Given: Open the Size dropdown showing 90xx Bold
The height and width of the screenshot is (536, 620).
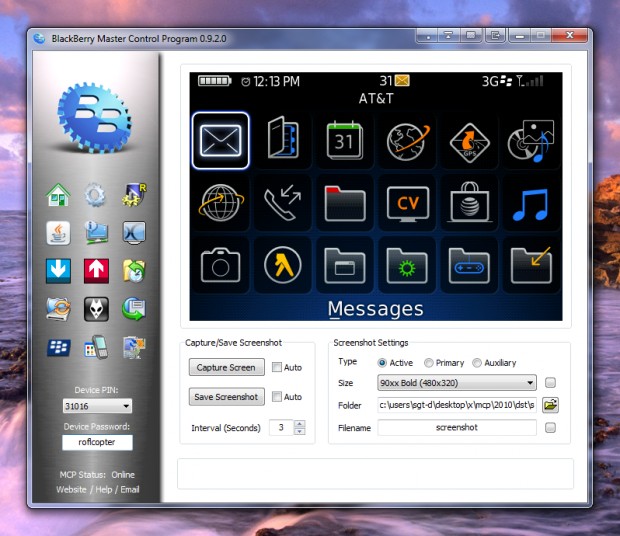Looking at the screenshot, I should click(457, 383).
